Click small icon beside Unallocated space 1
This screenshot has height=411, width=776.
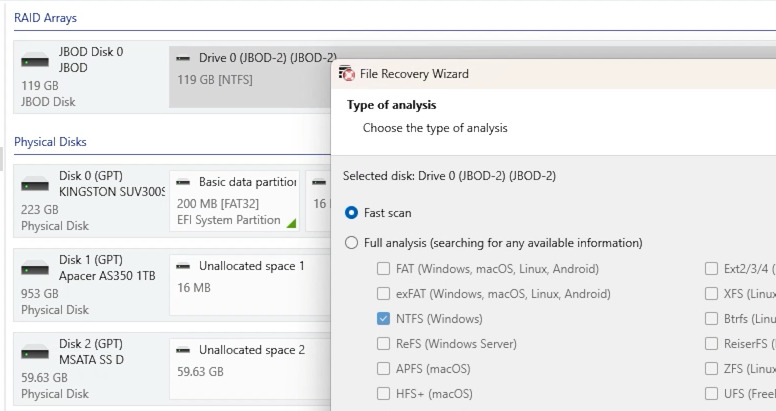[183, 266]
